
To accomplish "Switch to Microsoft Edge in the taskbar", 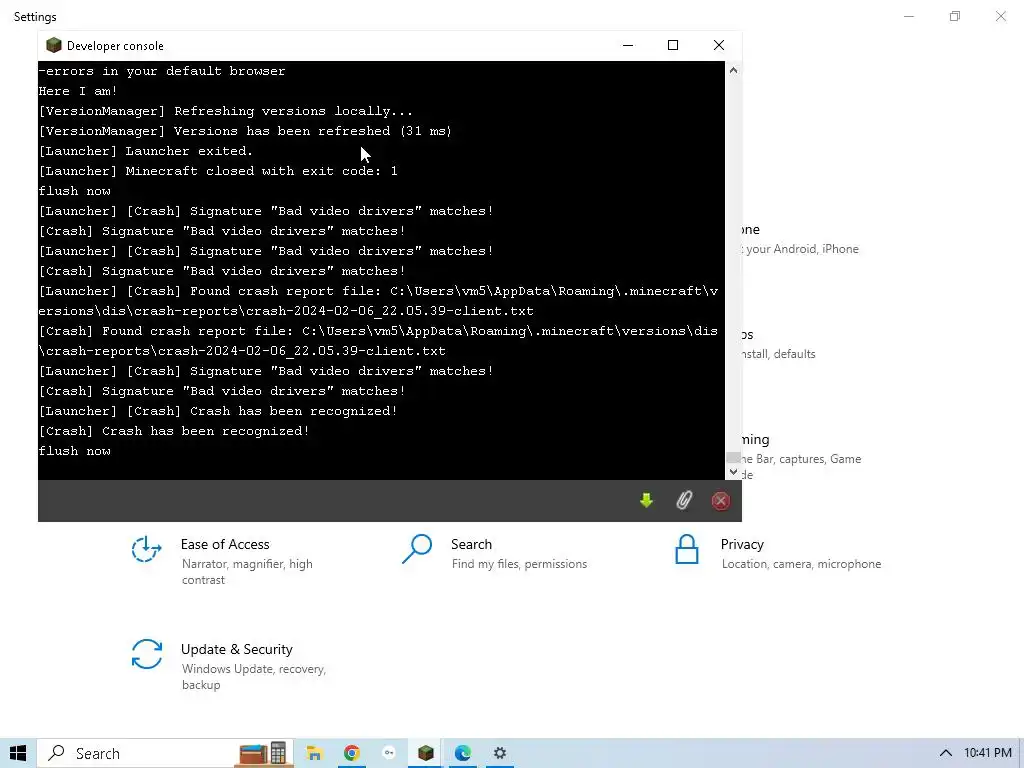I will [x=463, y=753].
